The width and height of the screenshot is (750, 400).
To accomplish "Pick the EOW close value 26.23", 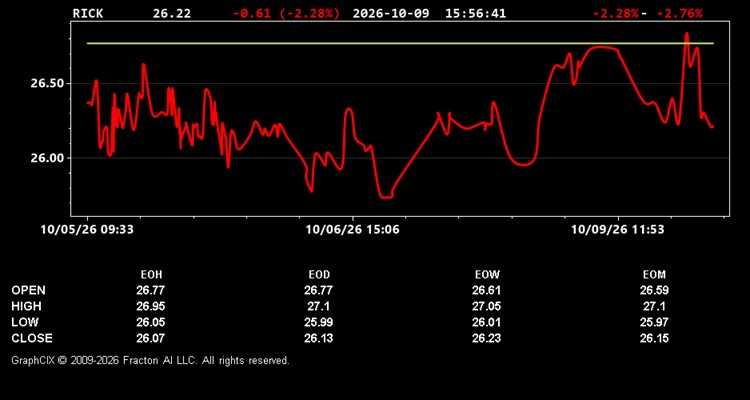I will pos(486,338).
